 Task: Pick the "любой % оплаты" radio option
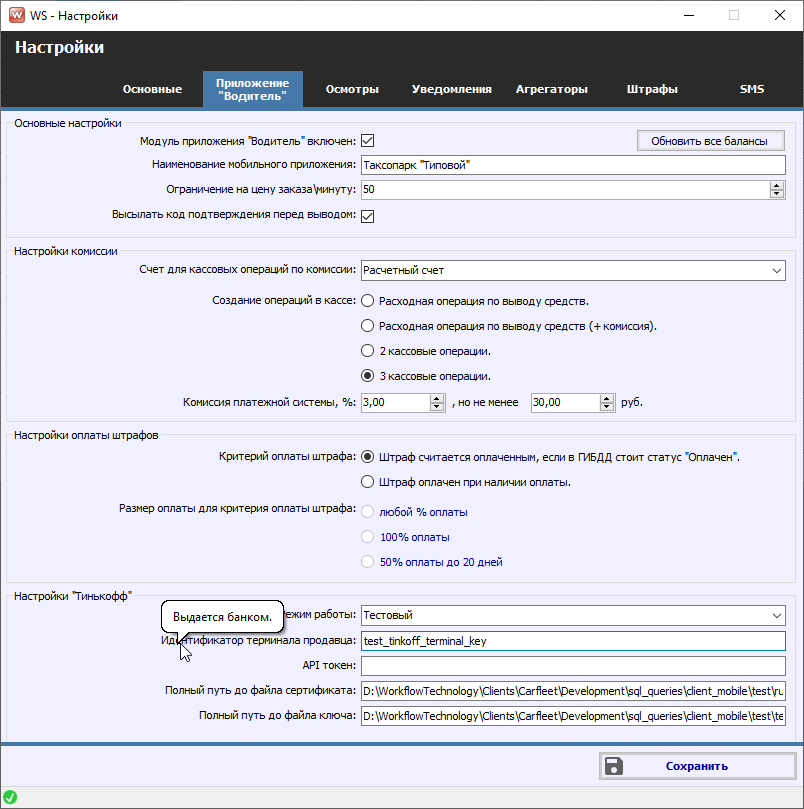coord(367,511)
